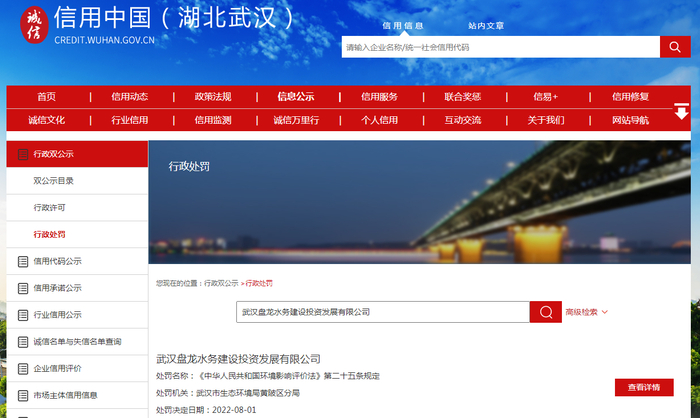
Task: Click the 查看详情 button
Action: pyautogui.click(x=644, y=387)
